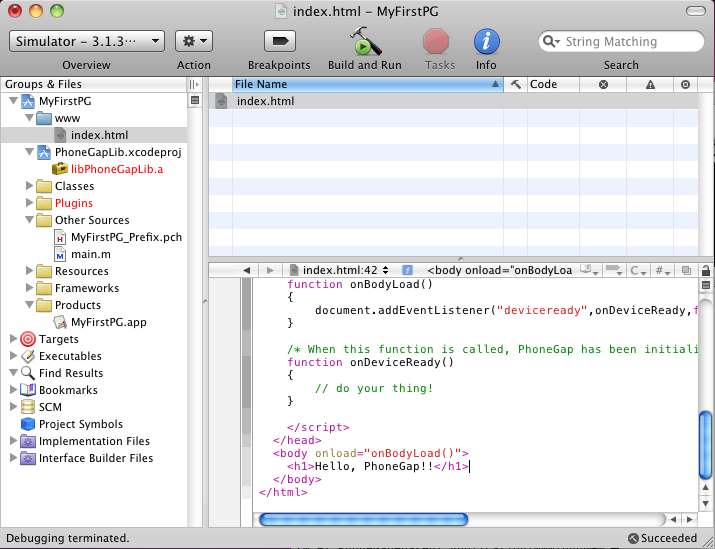The height and width of the screenshot is (549, 715).
Task: Click the Build and Run hammer icon
Action: click(365, 41)
